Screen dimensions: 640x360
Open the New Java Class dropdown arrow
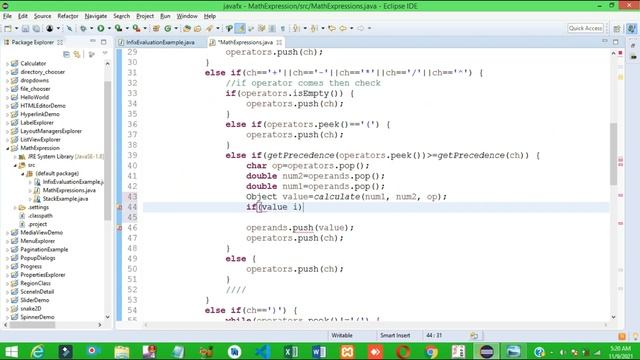[176, 29]
